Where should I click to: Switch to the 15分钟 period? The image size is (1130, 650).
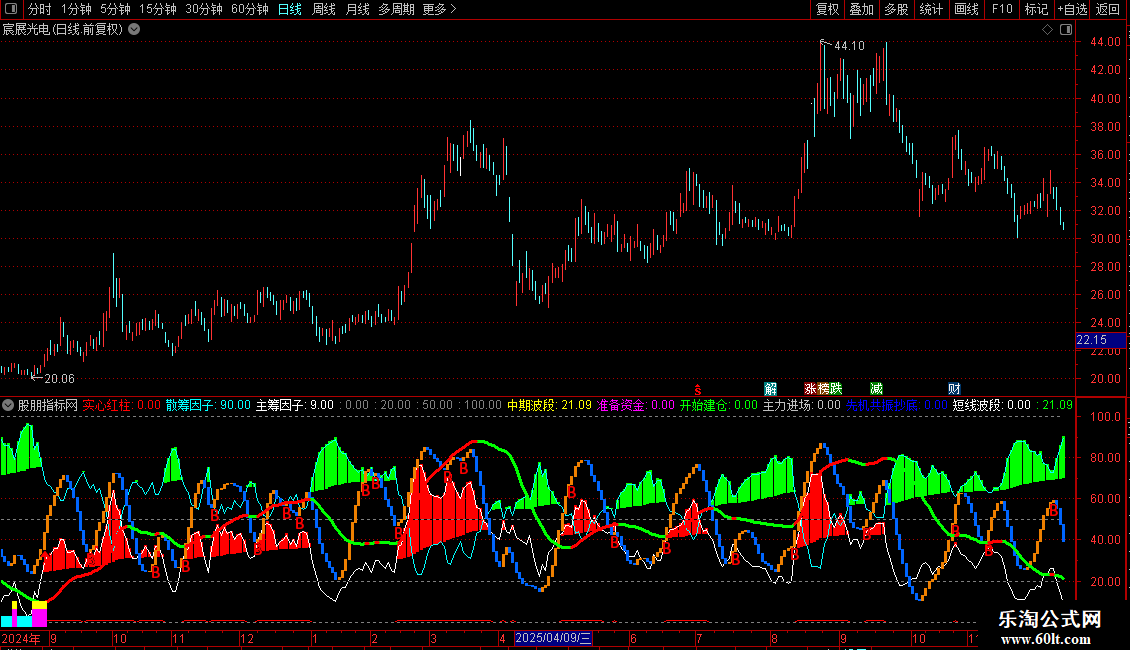(x=158, y=9)
